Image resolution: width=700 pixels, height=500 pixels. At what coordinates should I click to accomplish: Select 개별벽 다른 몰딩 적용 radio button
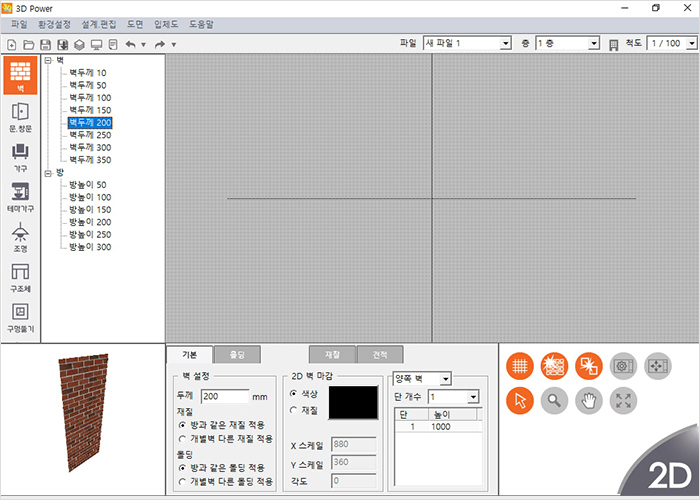pyautogui.click(x=181, y=481)
